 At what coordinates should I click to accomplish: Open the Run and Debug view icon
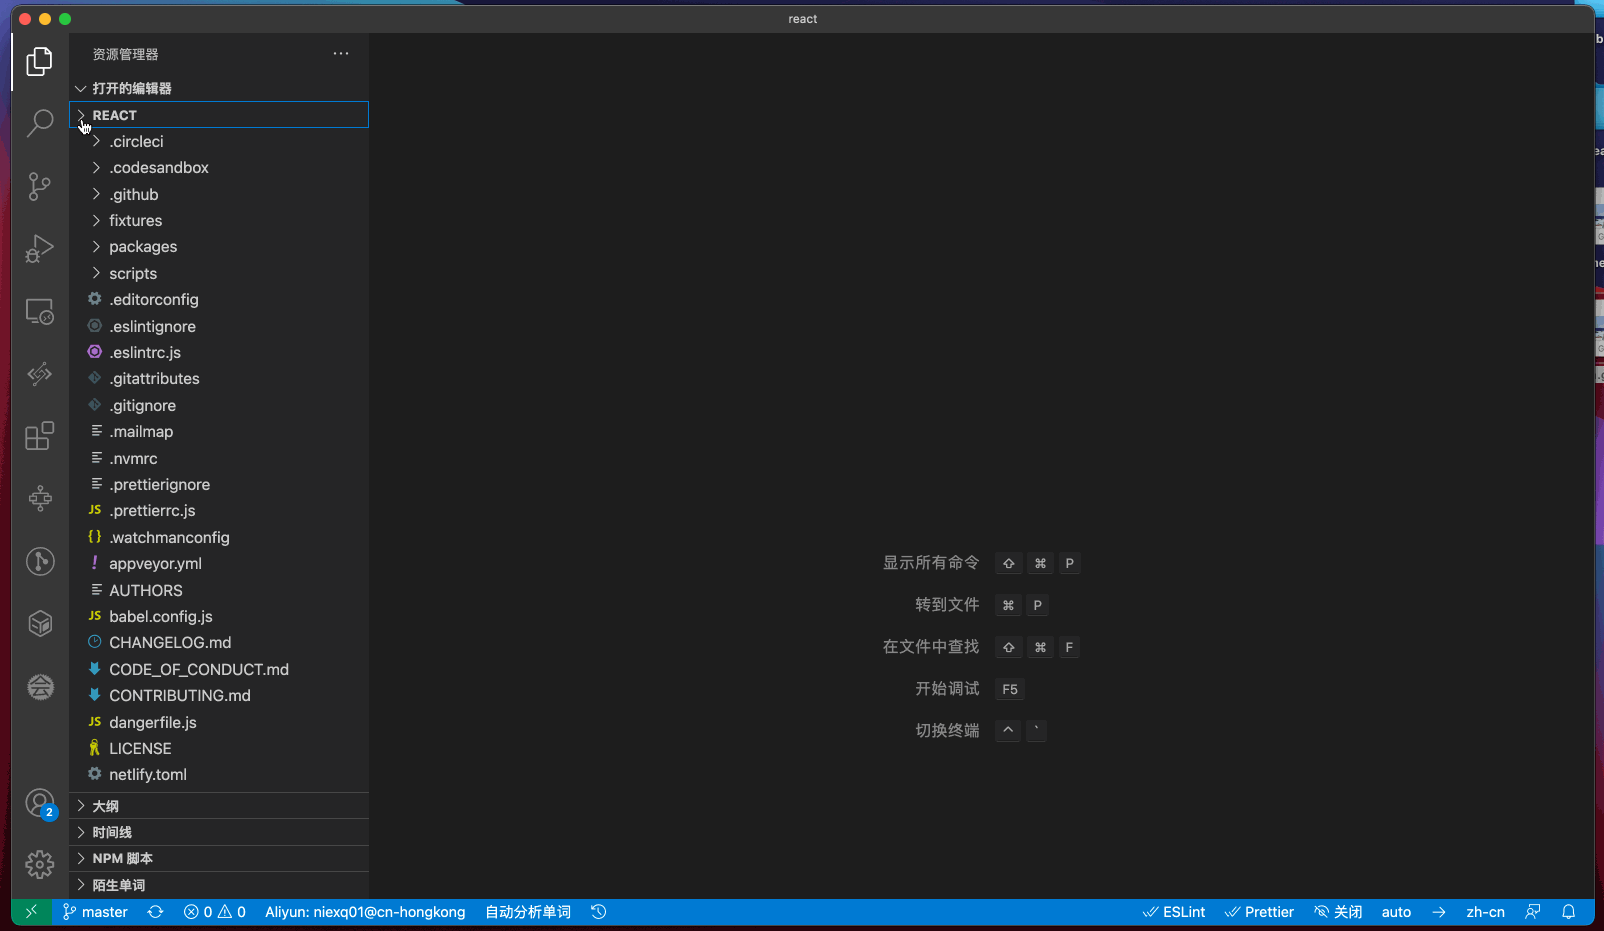(39, 248)
